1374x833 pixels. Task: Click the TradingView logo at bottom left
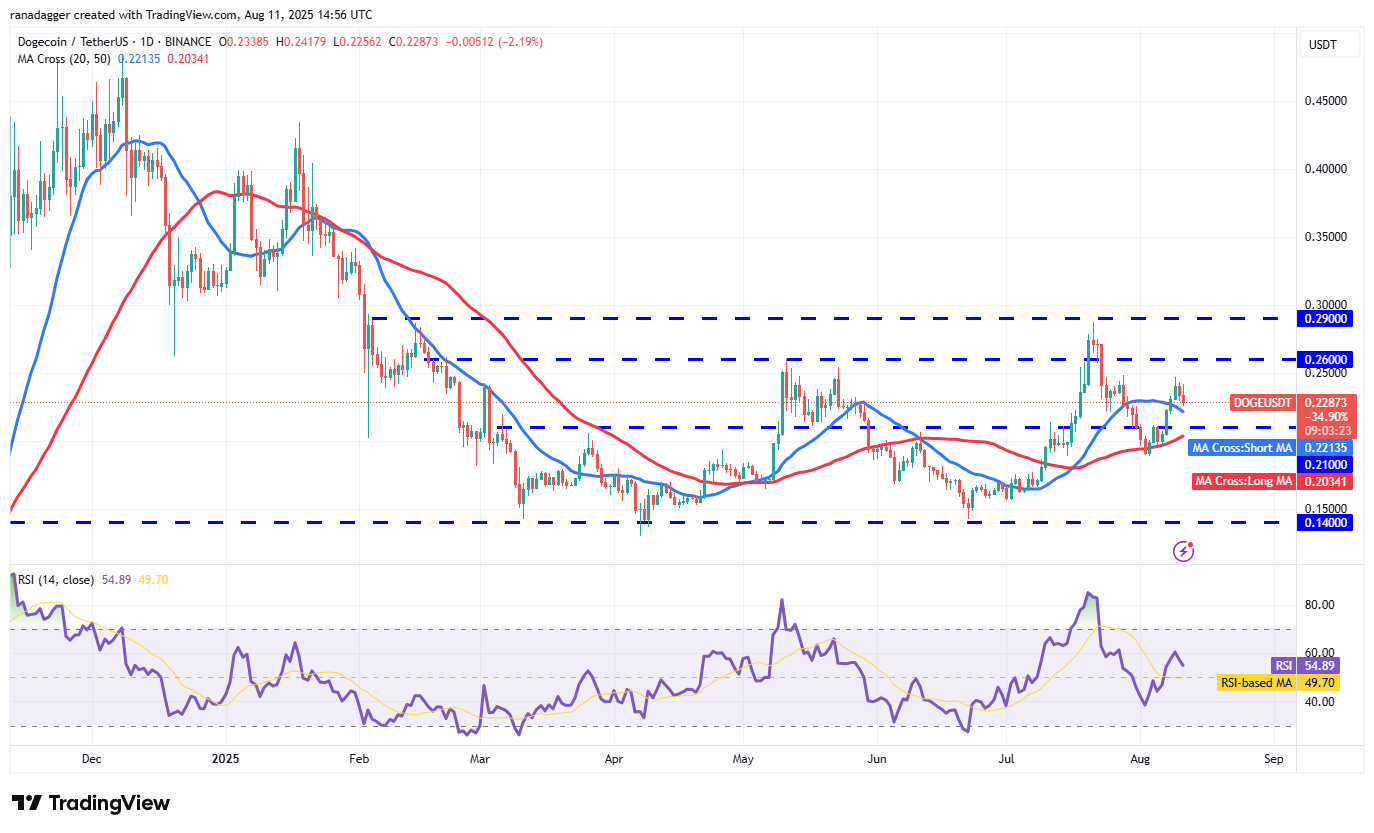tap(91, 803)
